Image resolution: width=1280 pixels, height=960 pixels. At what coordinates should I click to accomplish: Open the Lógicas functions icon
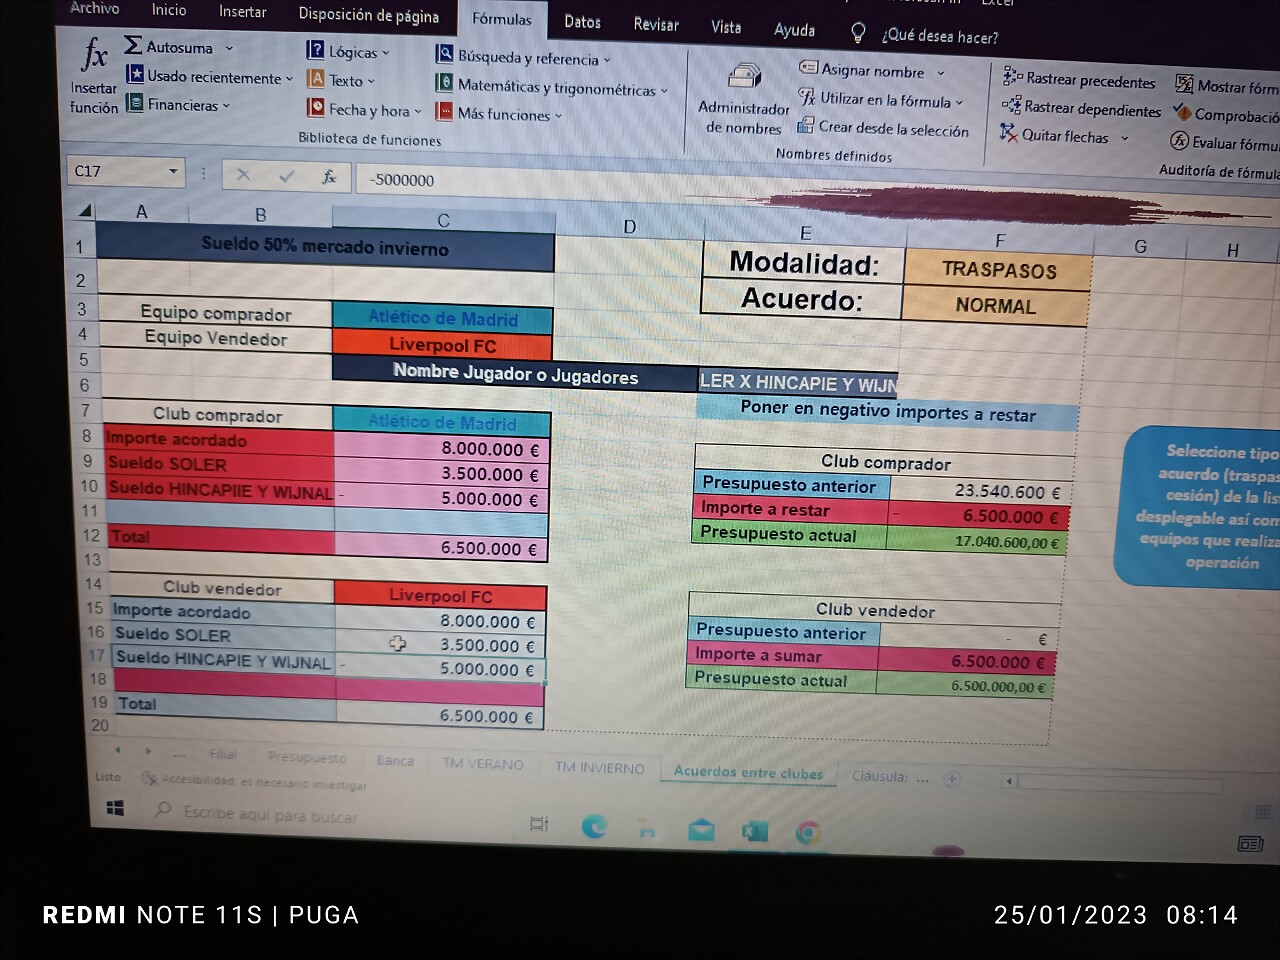point(316,50)
